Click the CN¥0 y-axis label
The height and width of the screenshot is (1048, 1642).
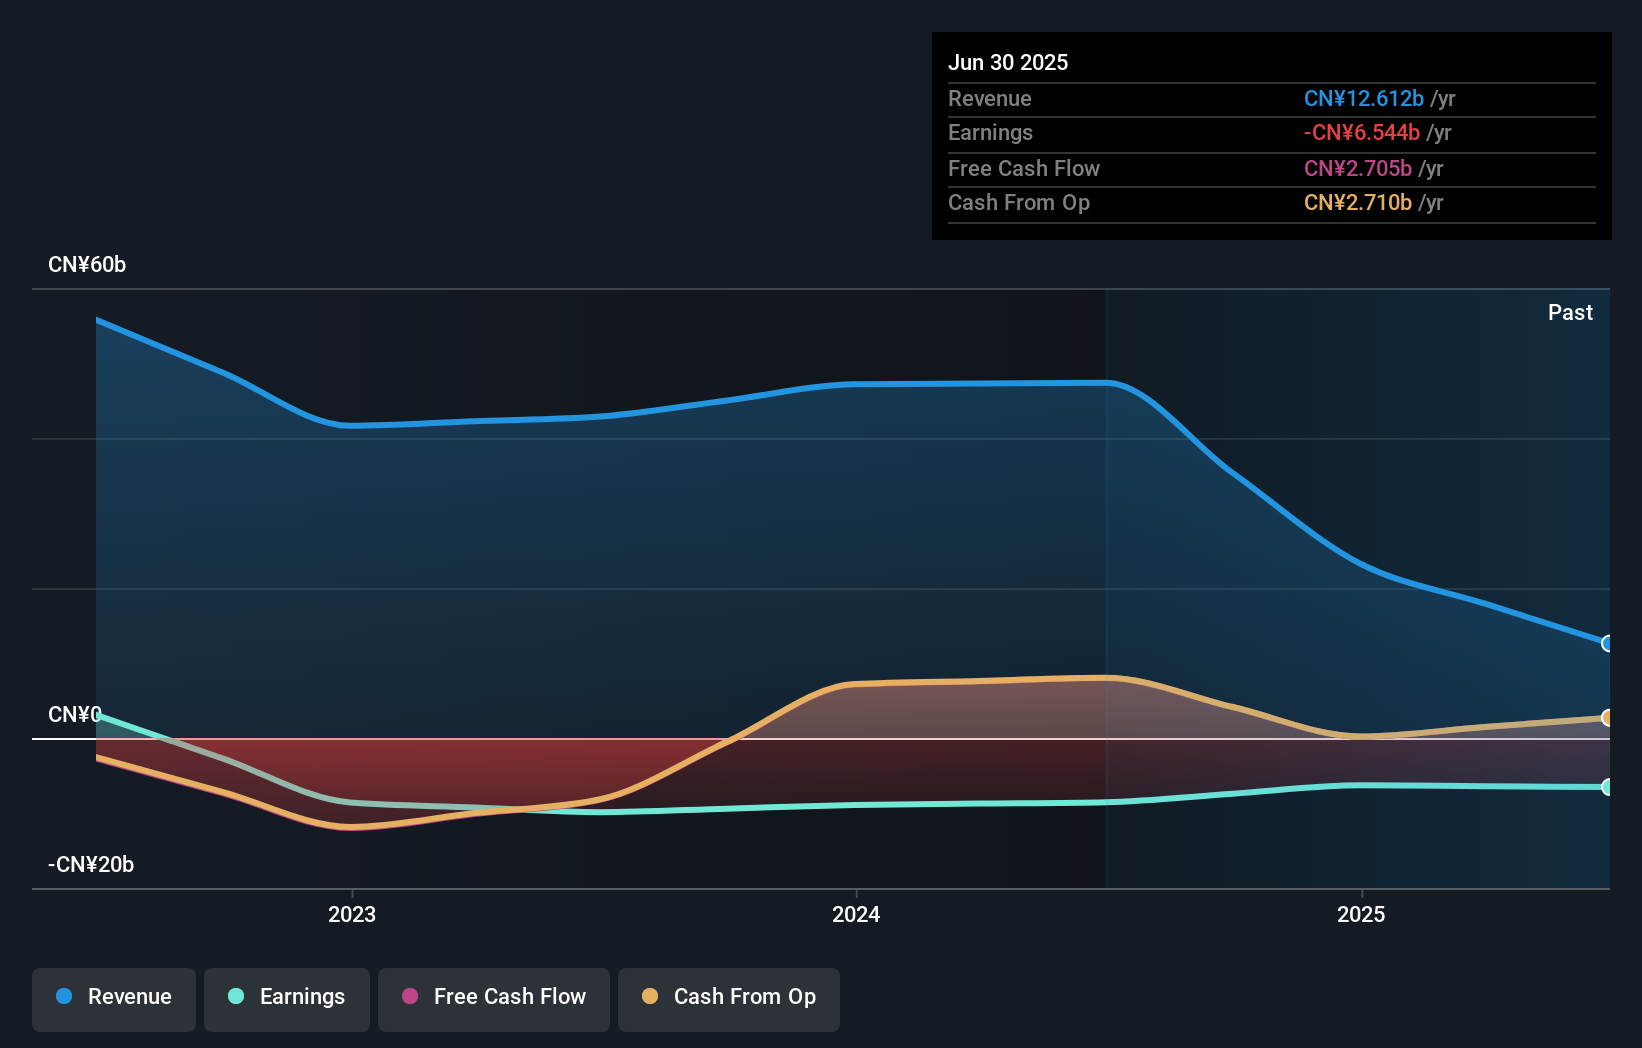pos(75,715)
